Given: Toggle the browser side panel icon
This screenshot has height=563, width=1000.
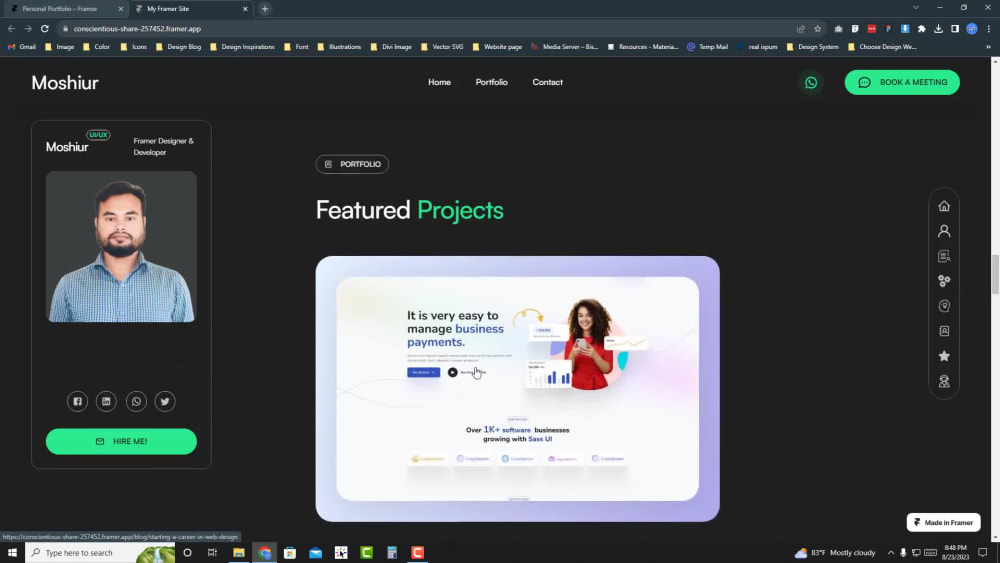Looking at the screenshot, I should pyautogui.click(x=955, y=29).
